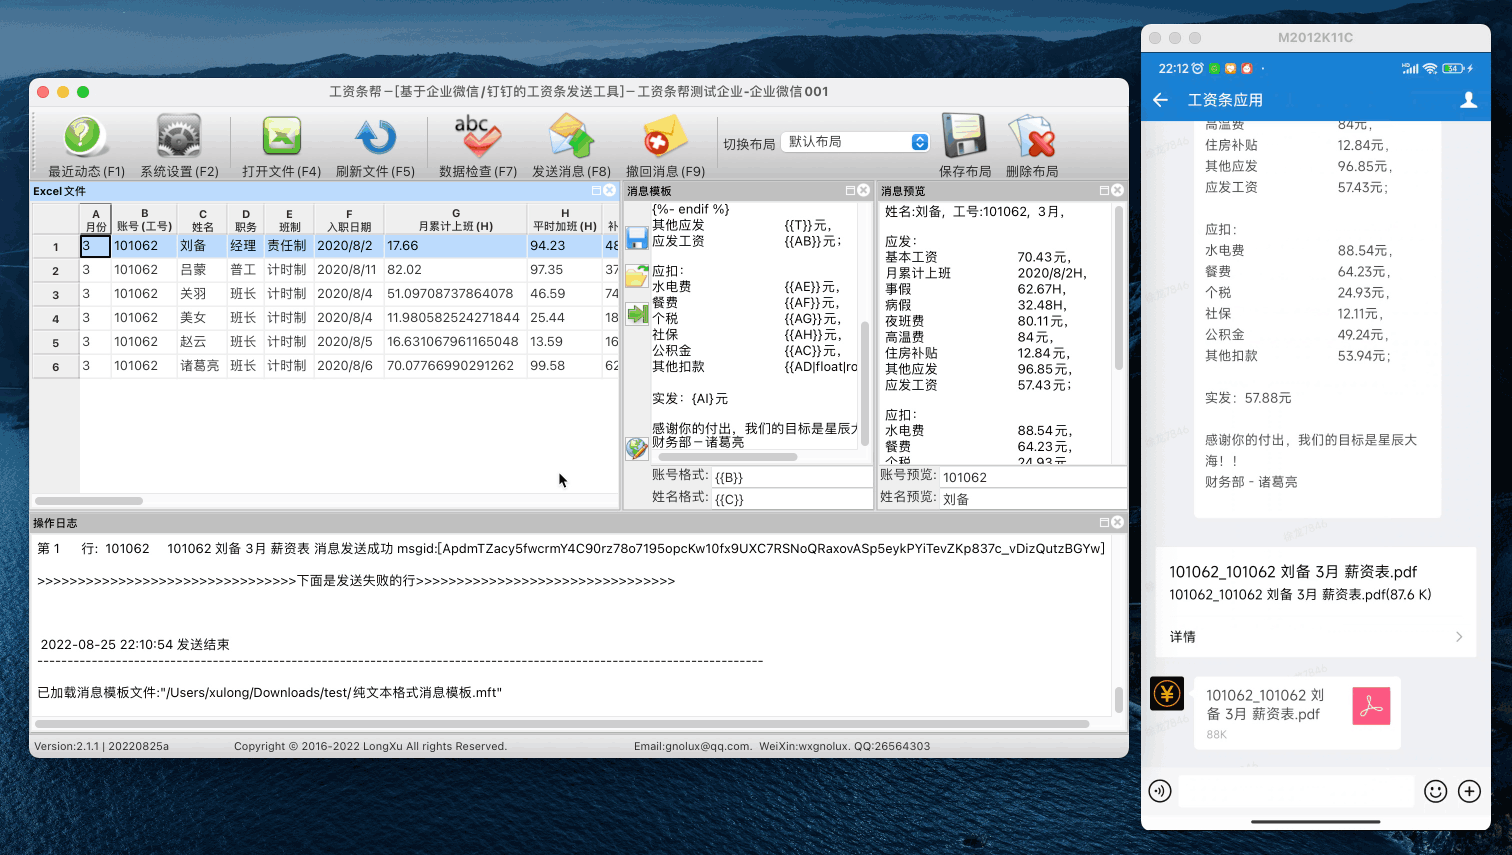This screenshot has width=1512, height=855.
Task: Click cell 关羽 in name column
Action: [202, 294]
